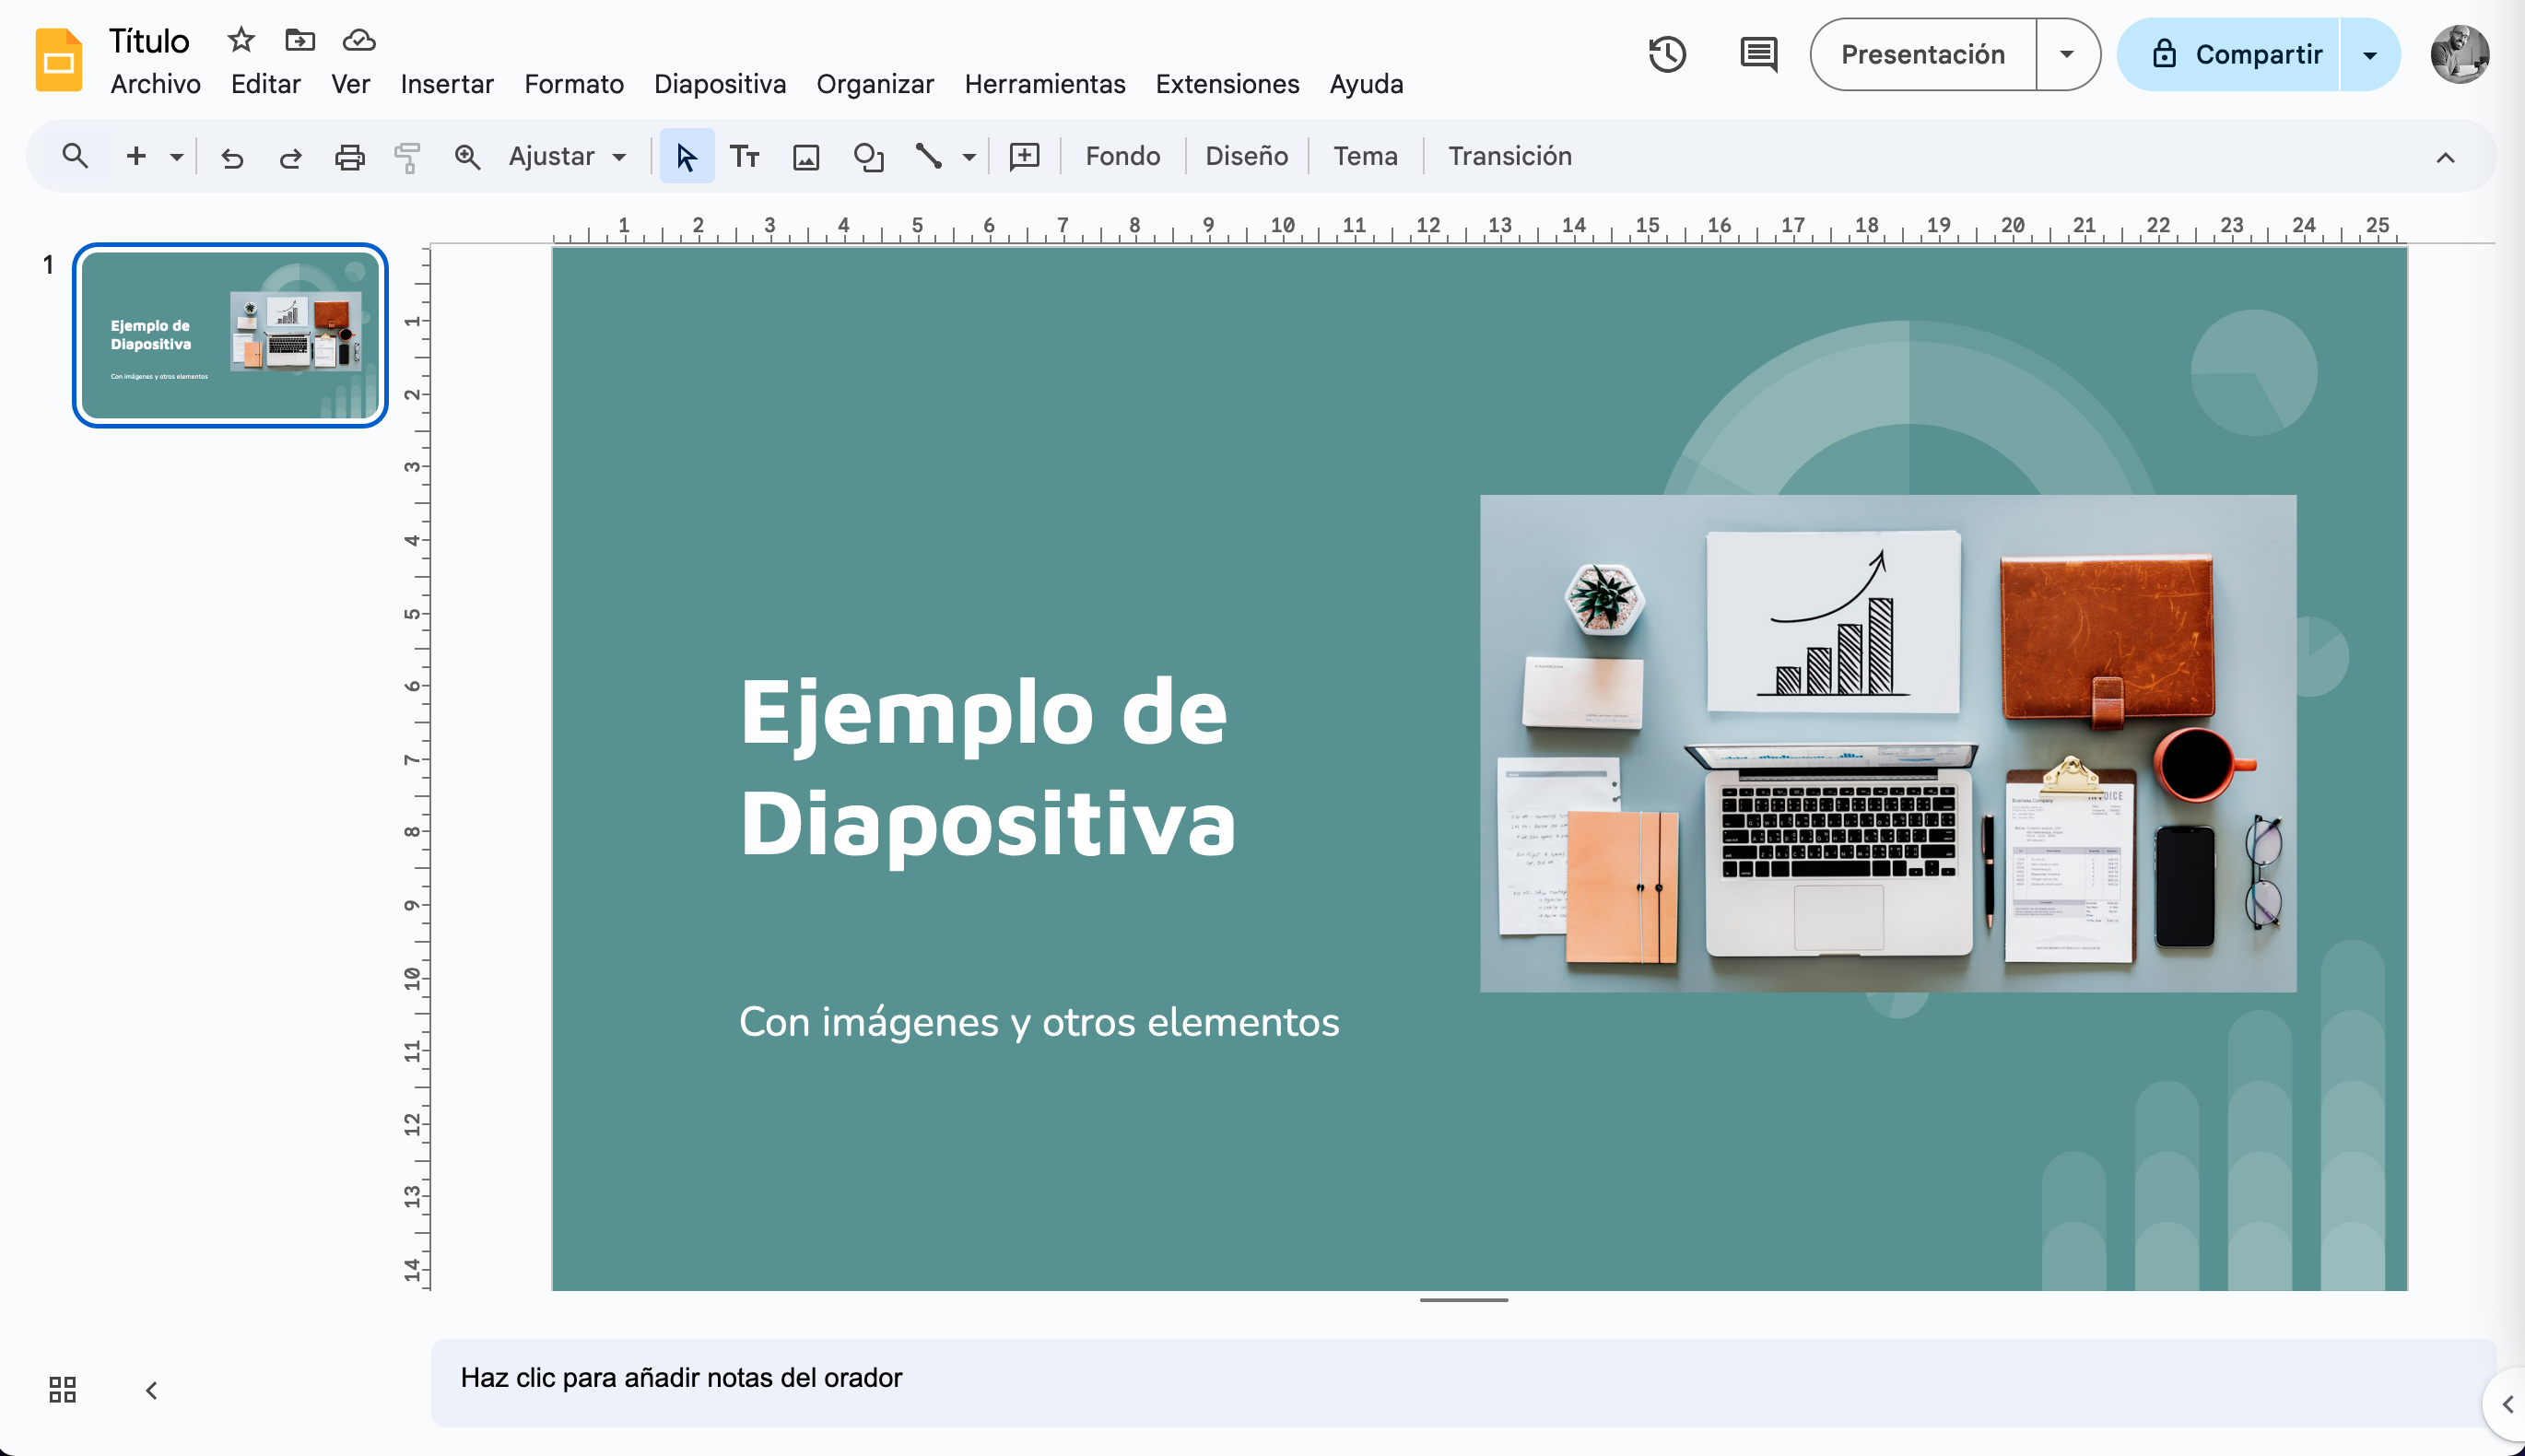Open grid view of slides

pos(62,1389)
